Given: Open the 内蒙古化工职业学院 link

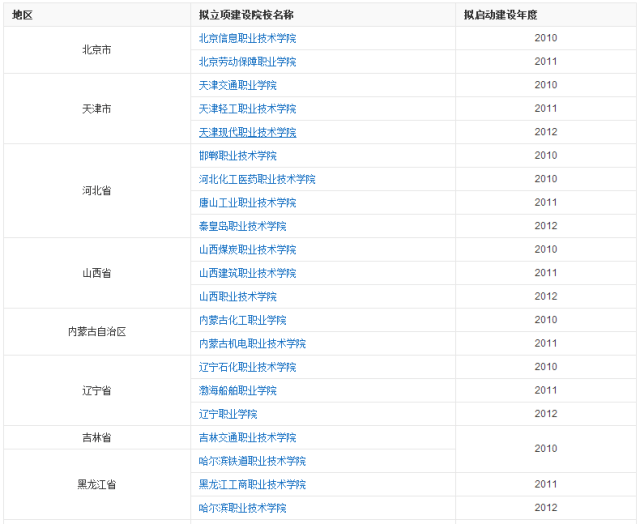Looking at the screenshot, I should point(242,320).
